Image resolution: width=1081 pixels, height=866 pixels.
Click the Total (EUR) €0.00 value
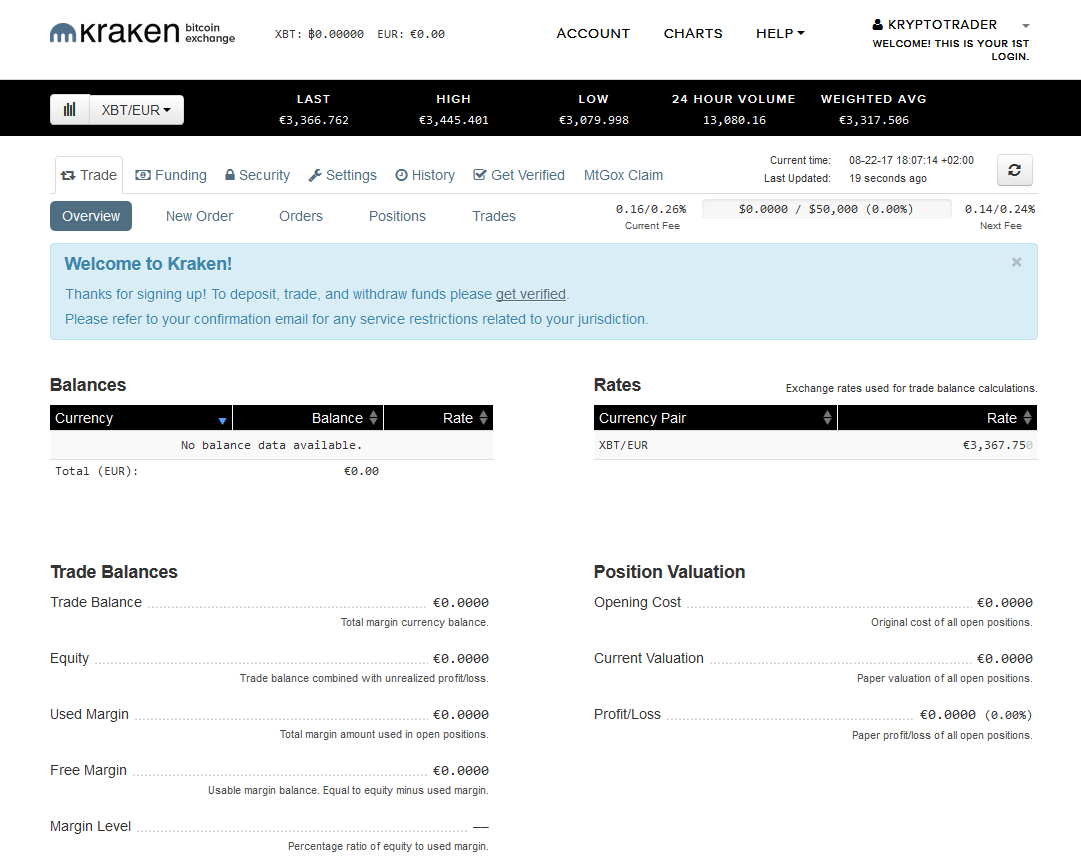pyautogui.click(x=361, y=471)
